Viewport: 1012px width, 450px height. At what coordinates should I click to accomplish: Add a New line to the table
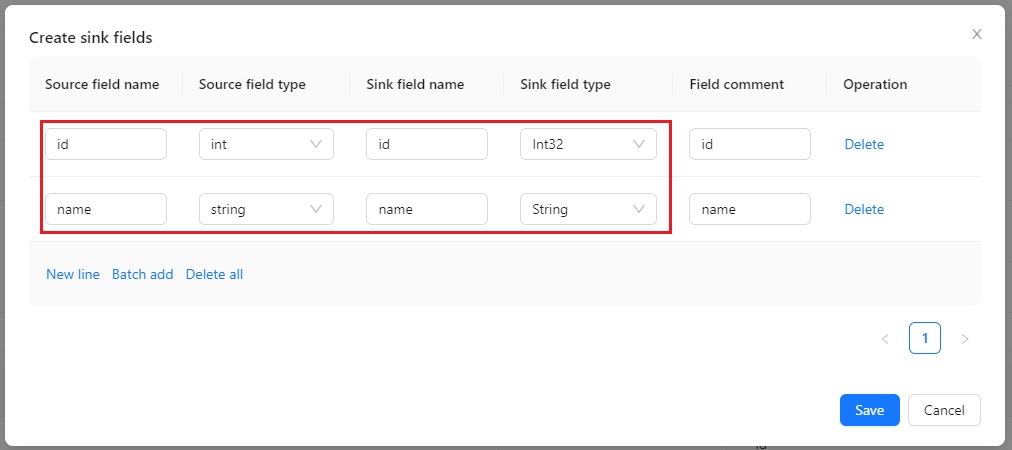(x=73, y=274)
